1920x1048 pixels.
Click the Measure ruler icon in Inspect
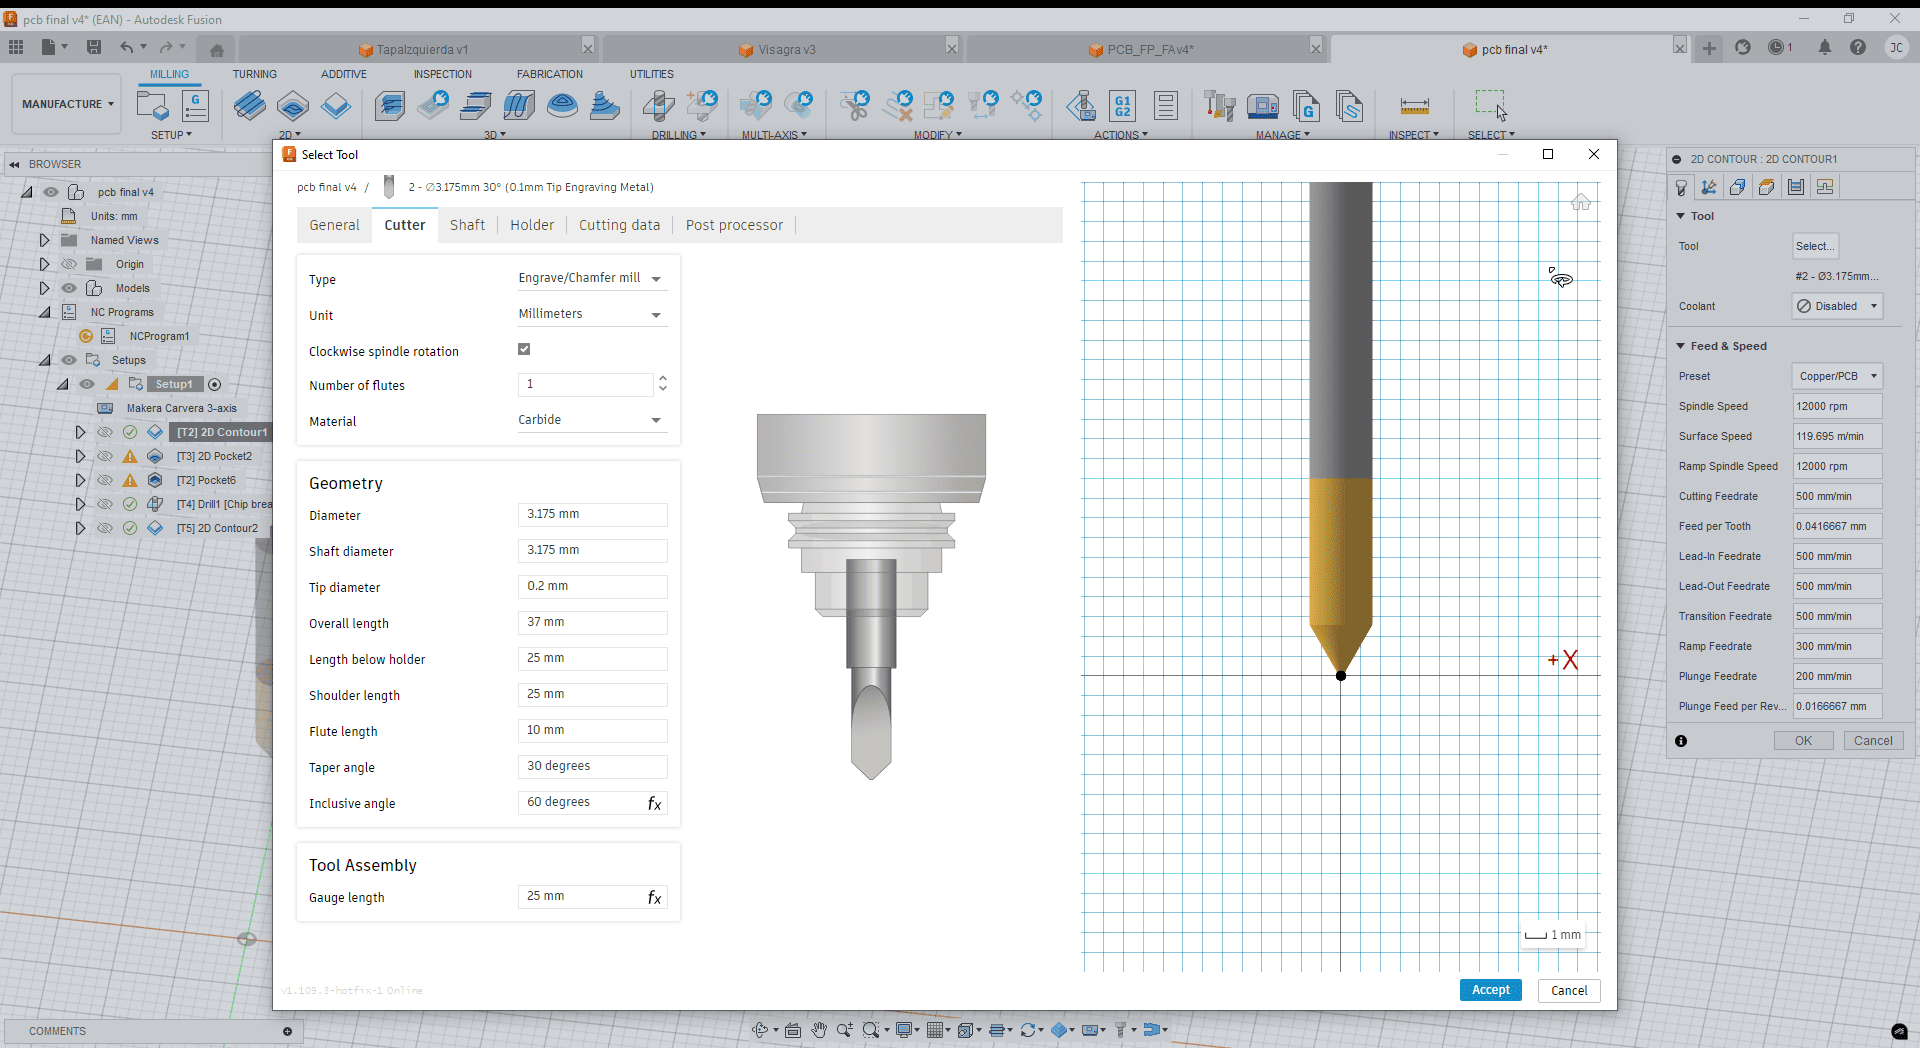coord(1414,105)
